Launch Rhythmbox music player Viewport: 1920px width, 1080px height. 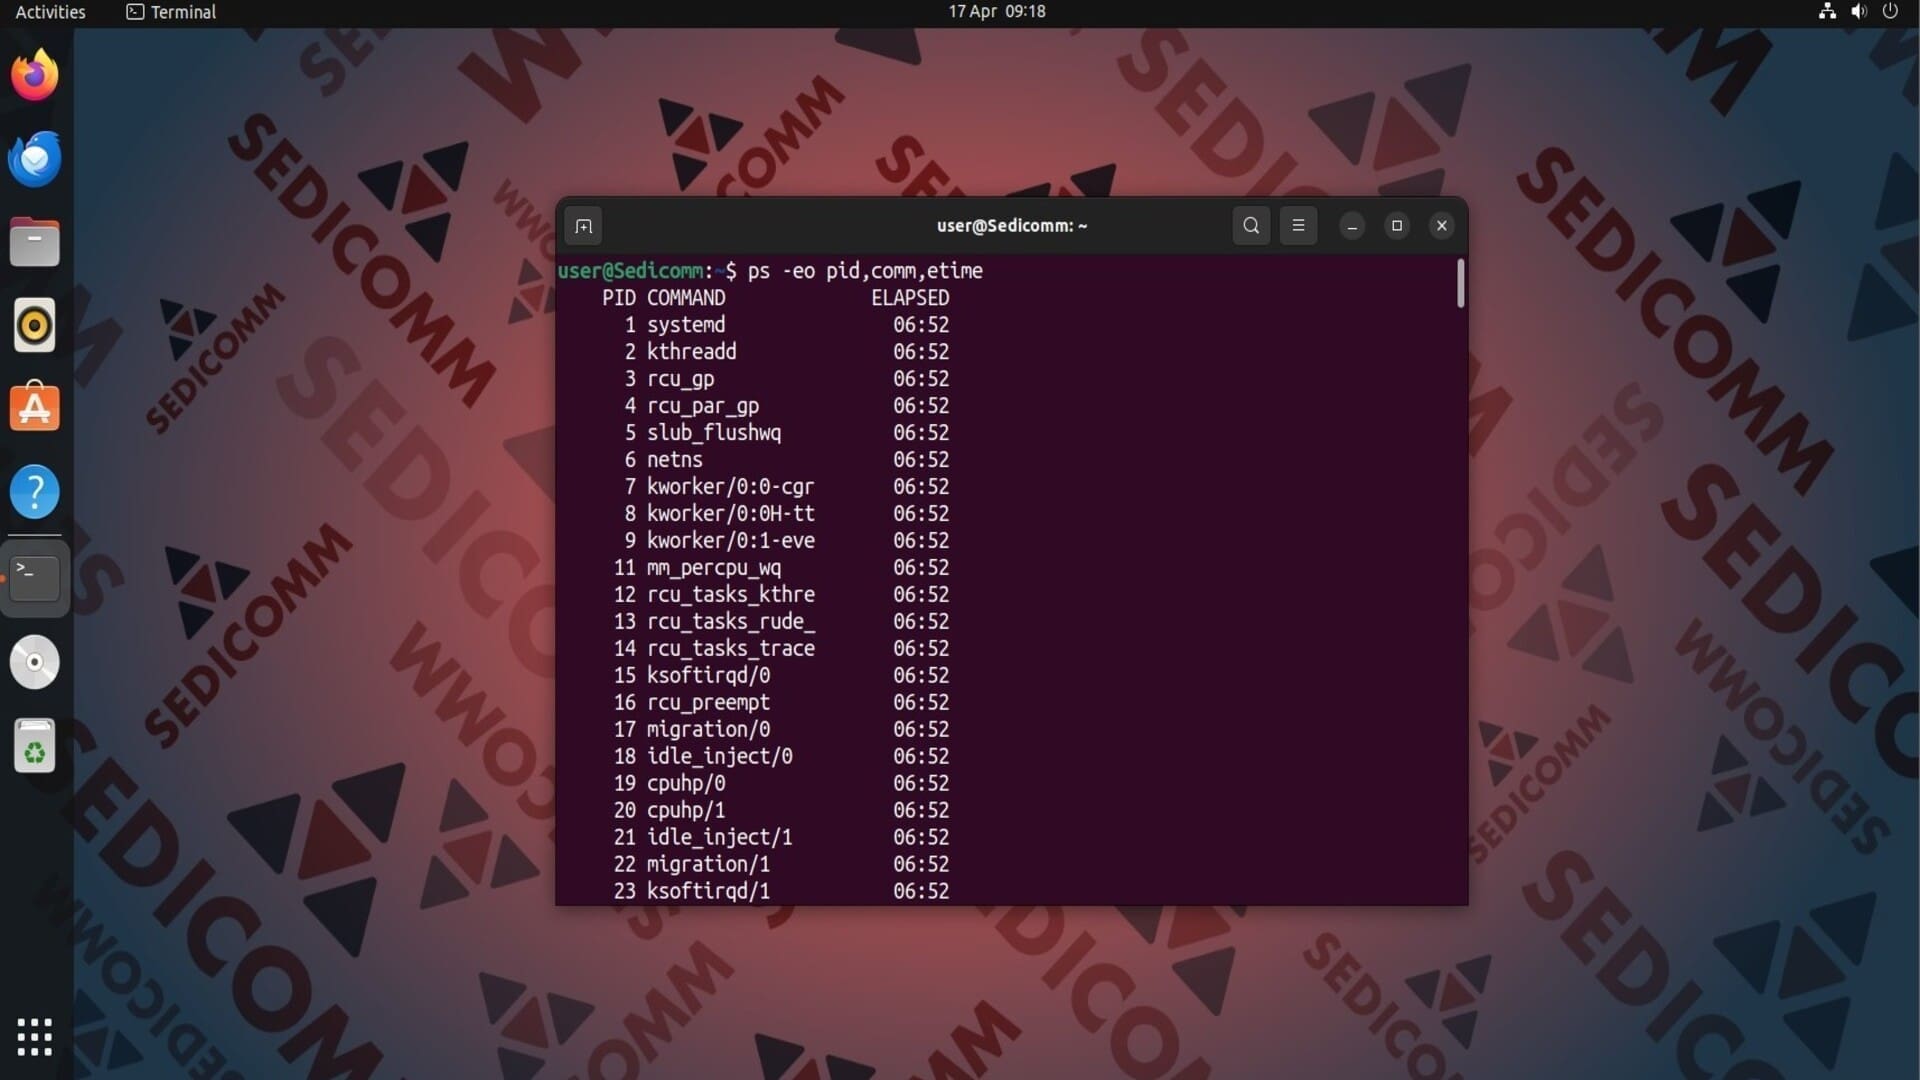[x=35, y=326]
